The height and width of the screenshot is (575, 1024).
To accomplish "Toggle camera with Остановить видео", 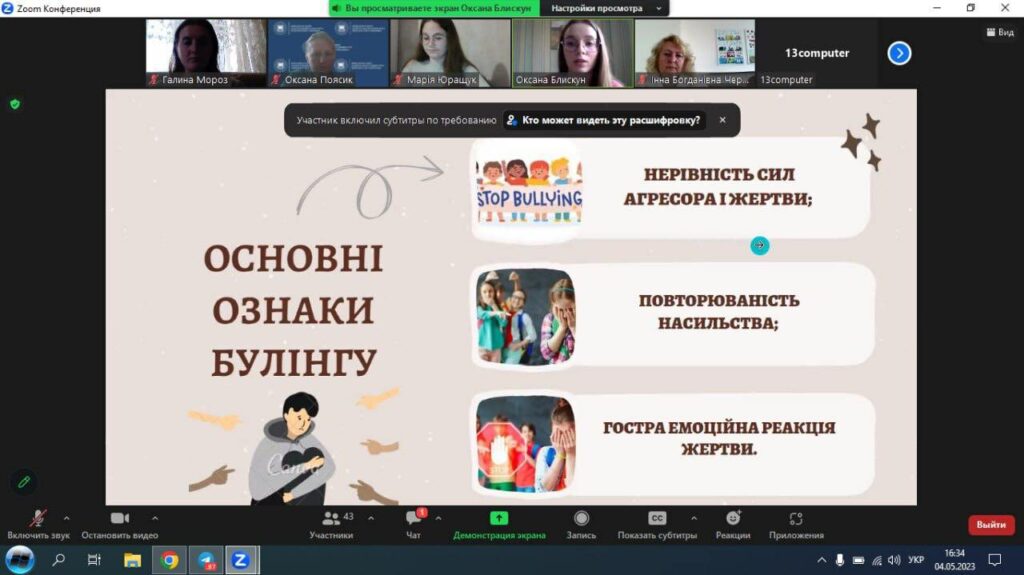I will pos(120,518).
